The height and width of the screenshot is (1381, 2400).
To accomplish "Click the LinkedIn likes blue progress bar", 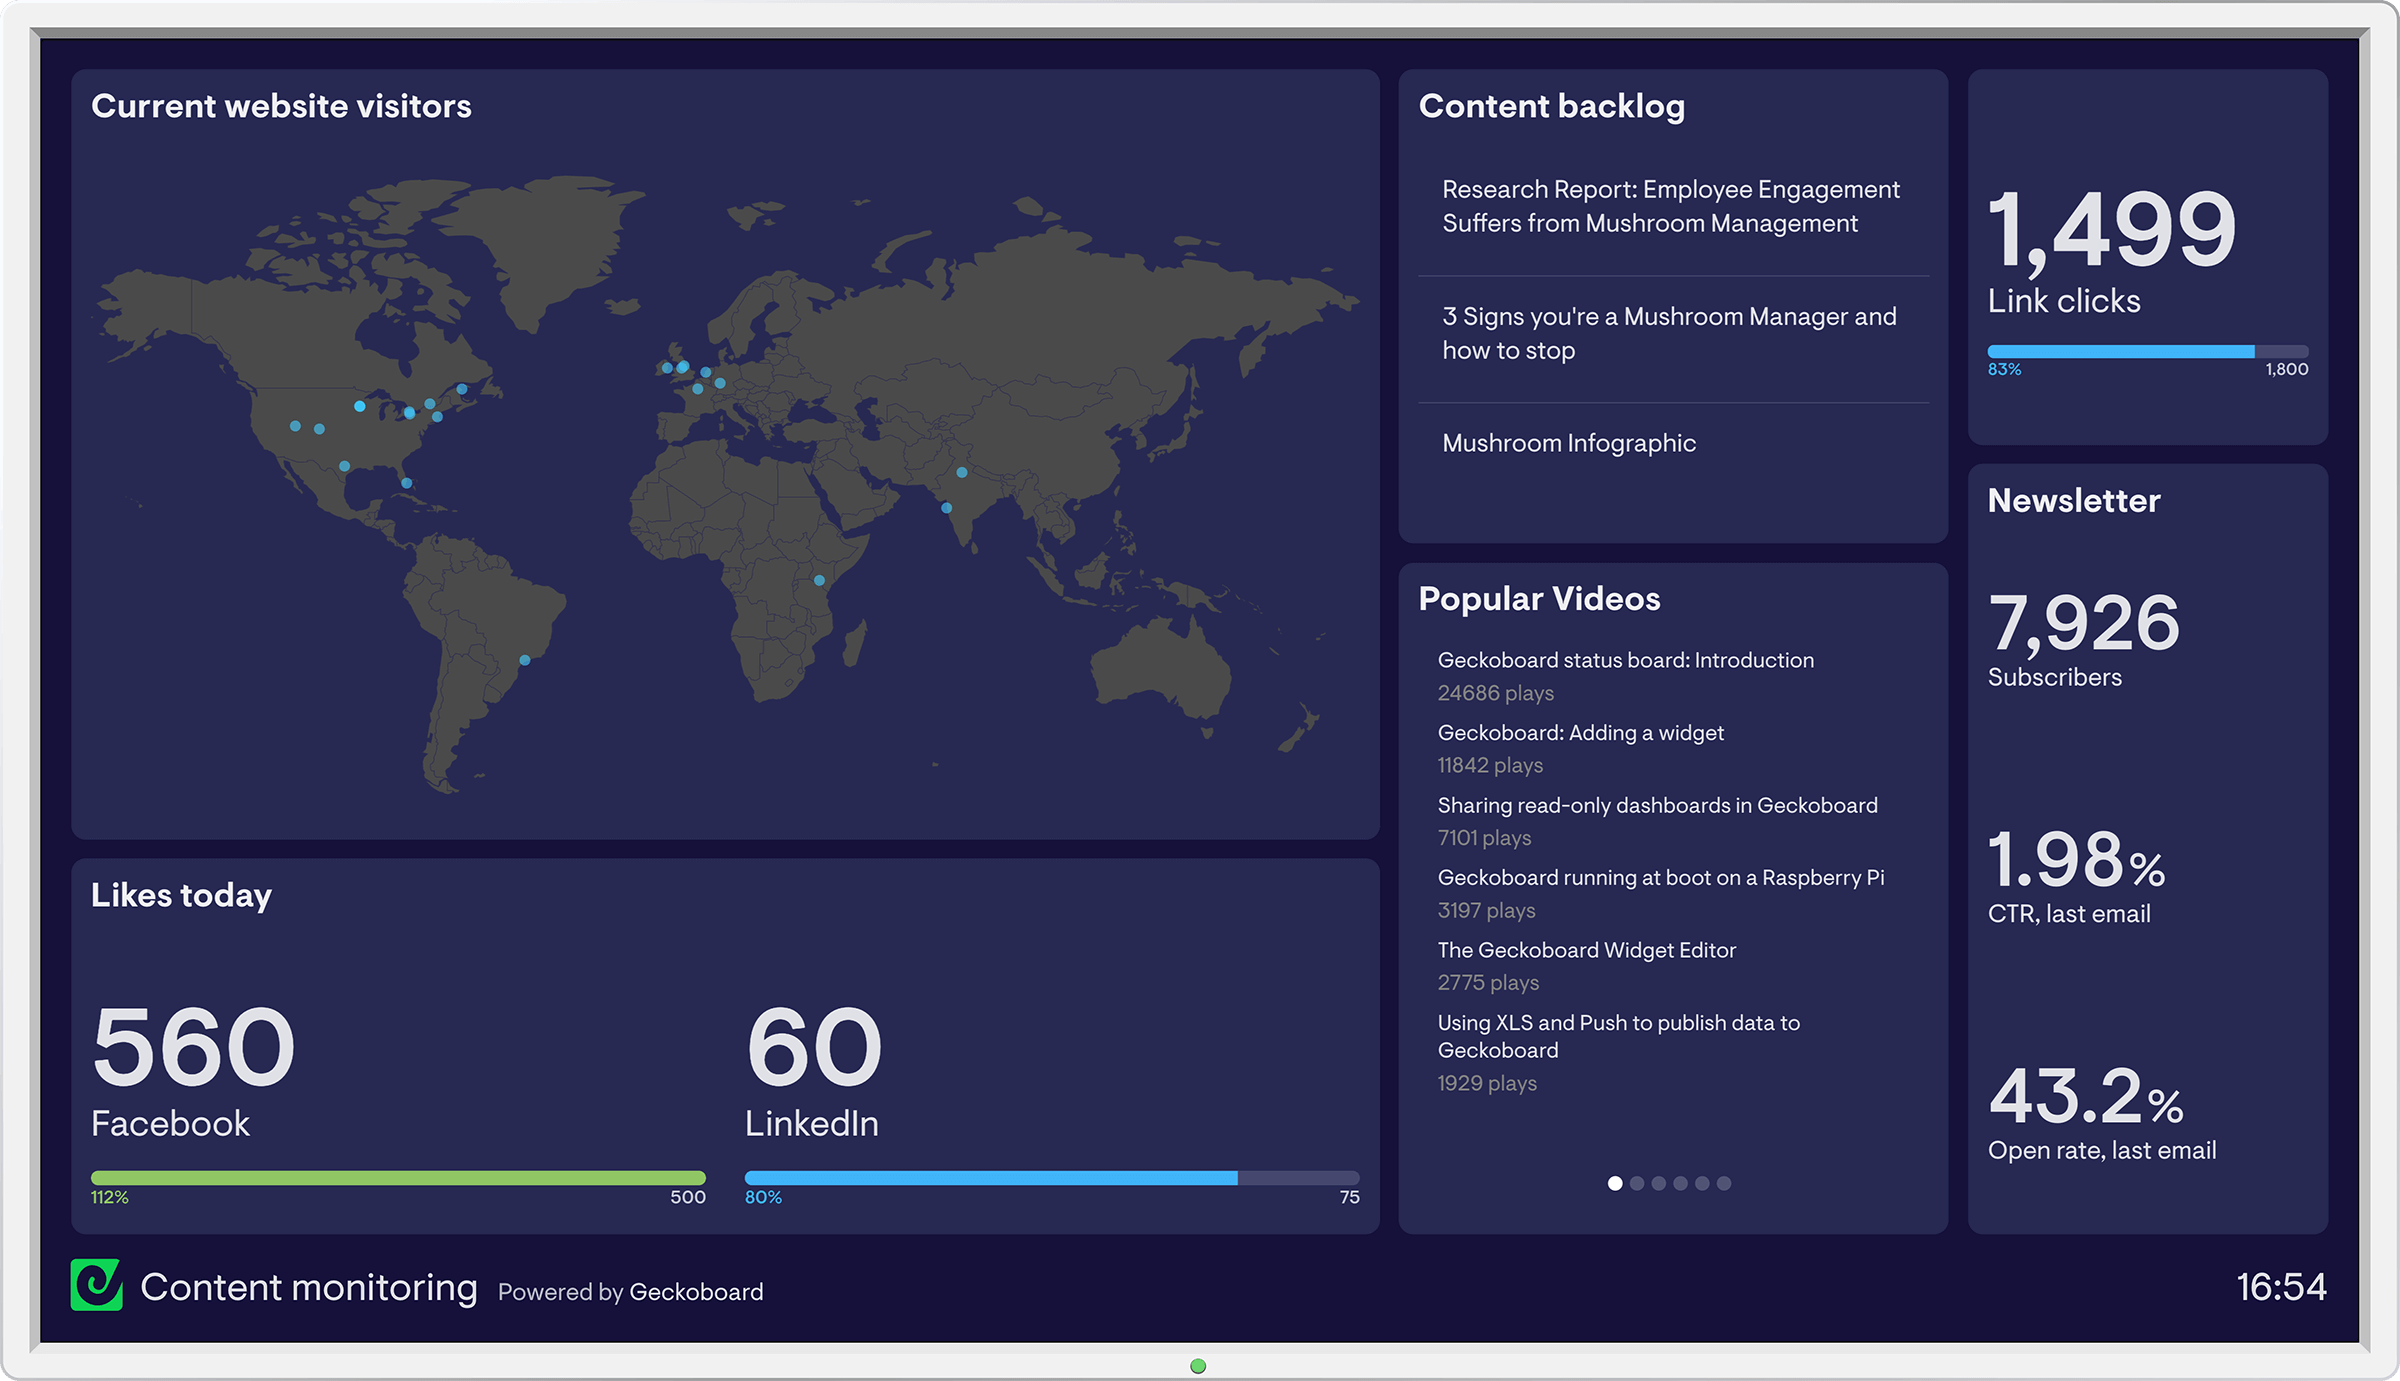I will (x=990, y=1178).
